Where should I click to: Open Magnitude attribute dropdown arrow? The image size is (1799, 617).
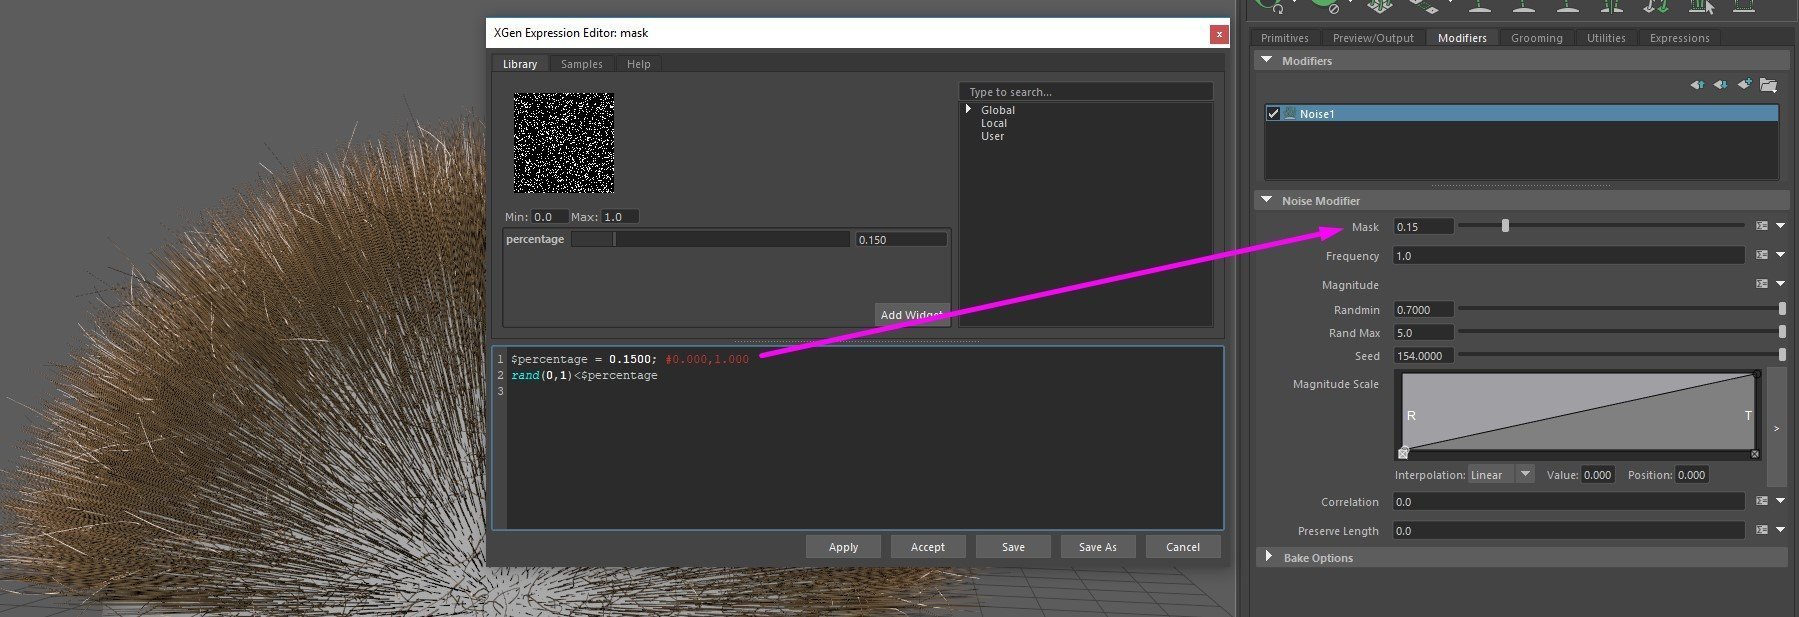(x=1780, y=284)
